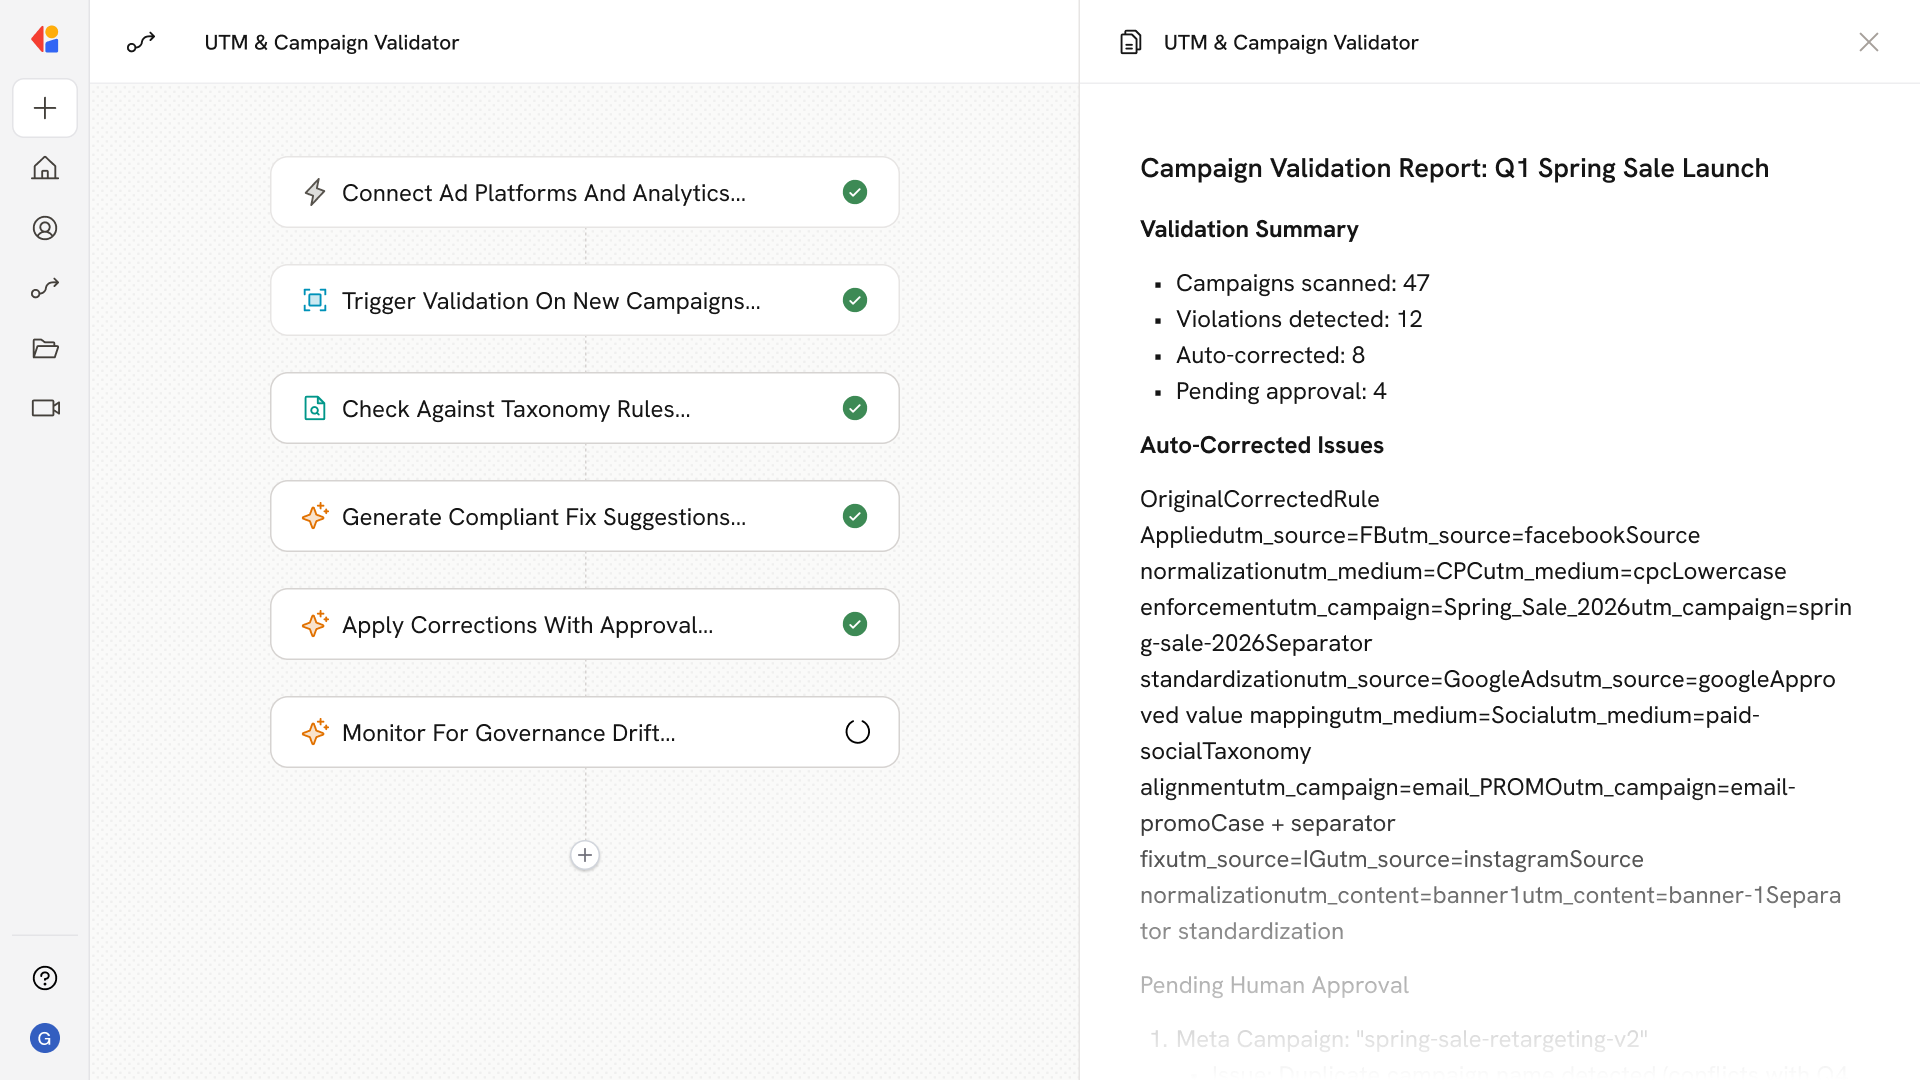The width and height of the screenshot is (1920, 1080).
Task: Expand the Apply Corrections With Approval step
Action: pos(527,624)
